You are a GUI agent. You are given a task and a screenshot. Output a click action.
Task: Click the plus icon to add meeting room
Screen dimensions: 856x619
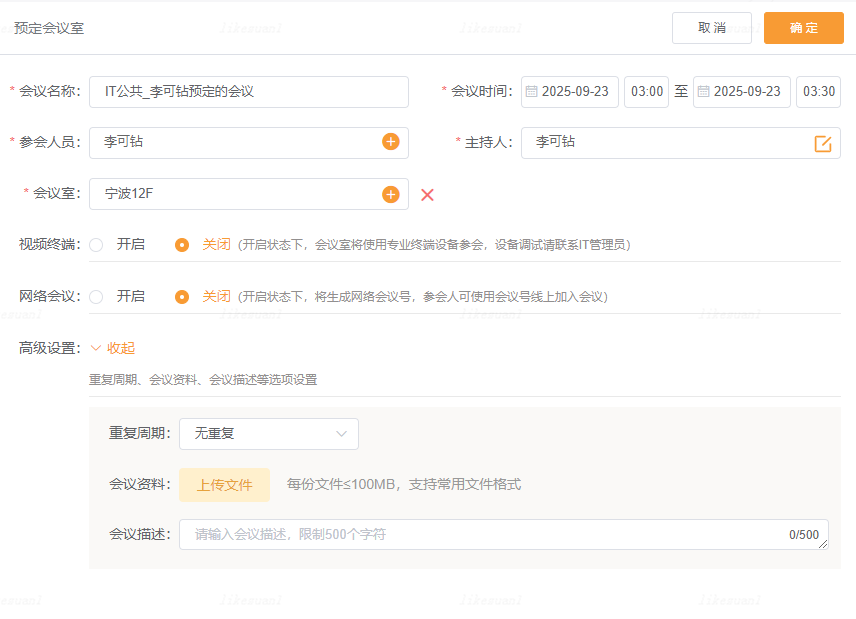pos(390,194)
